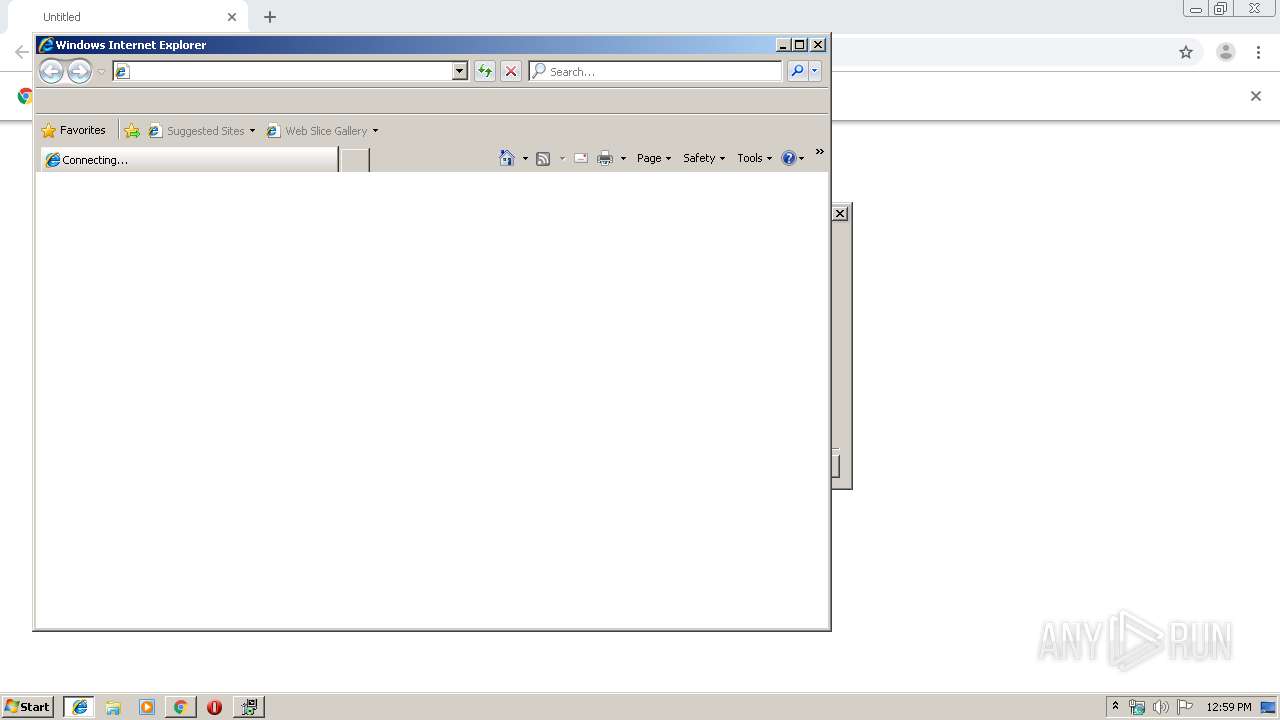Go back in Internet Explorer
The height and width of the screenshot is (720, 1280).
[x=51, y=71]
